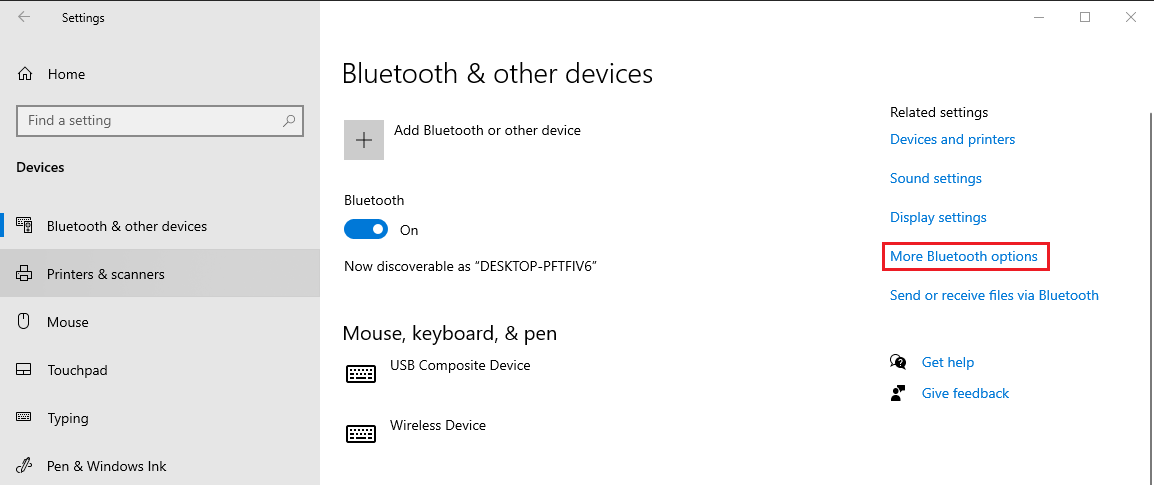Open the Sound settings link

point(935,178)
